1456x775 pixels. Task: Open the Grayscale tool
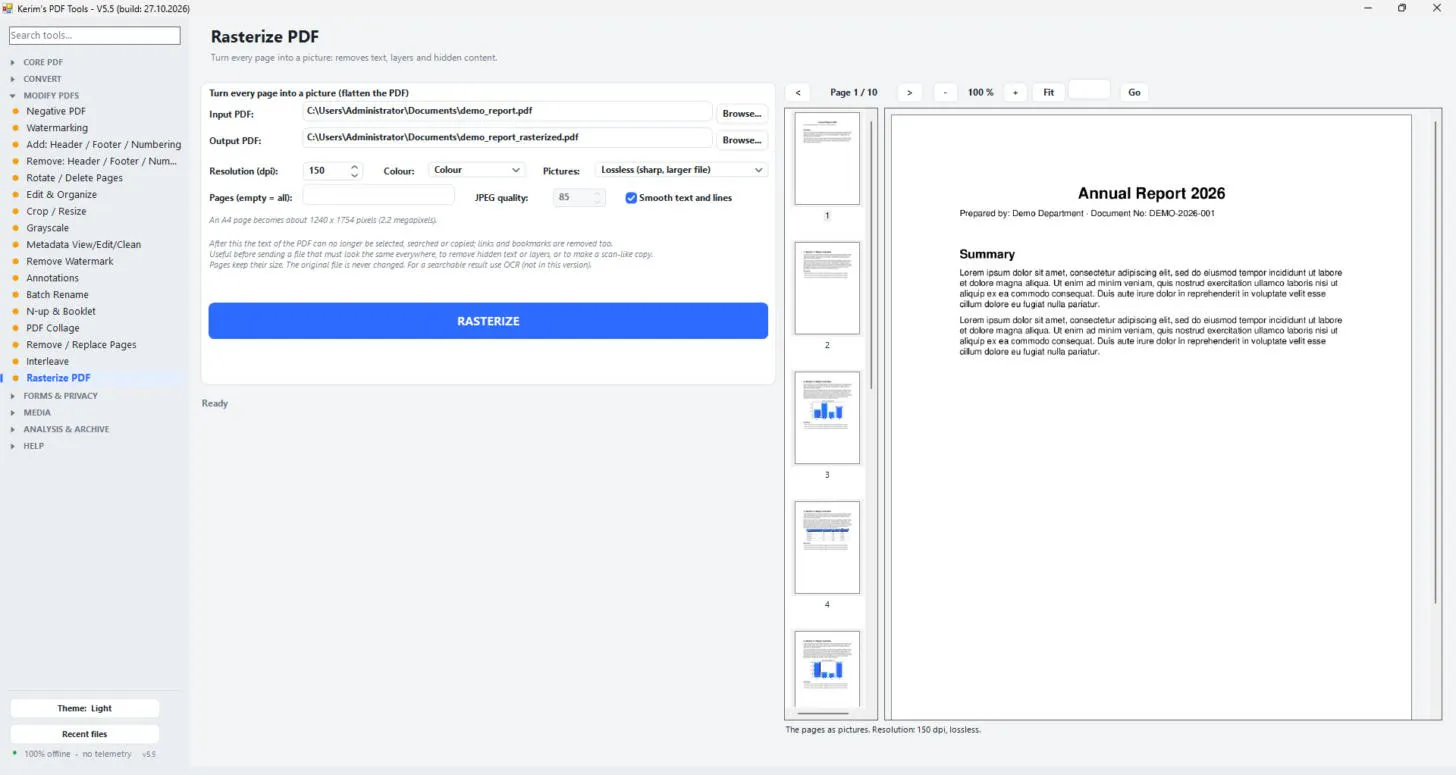point(48,228)
